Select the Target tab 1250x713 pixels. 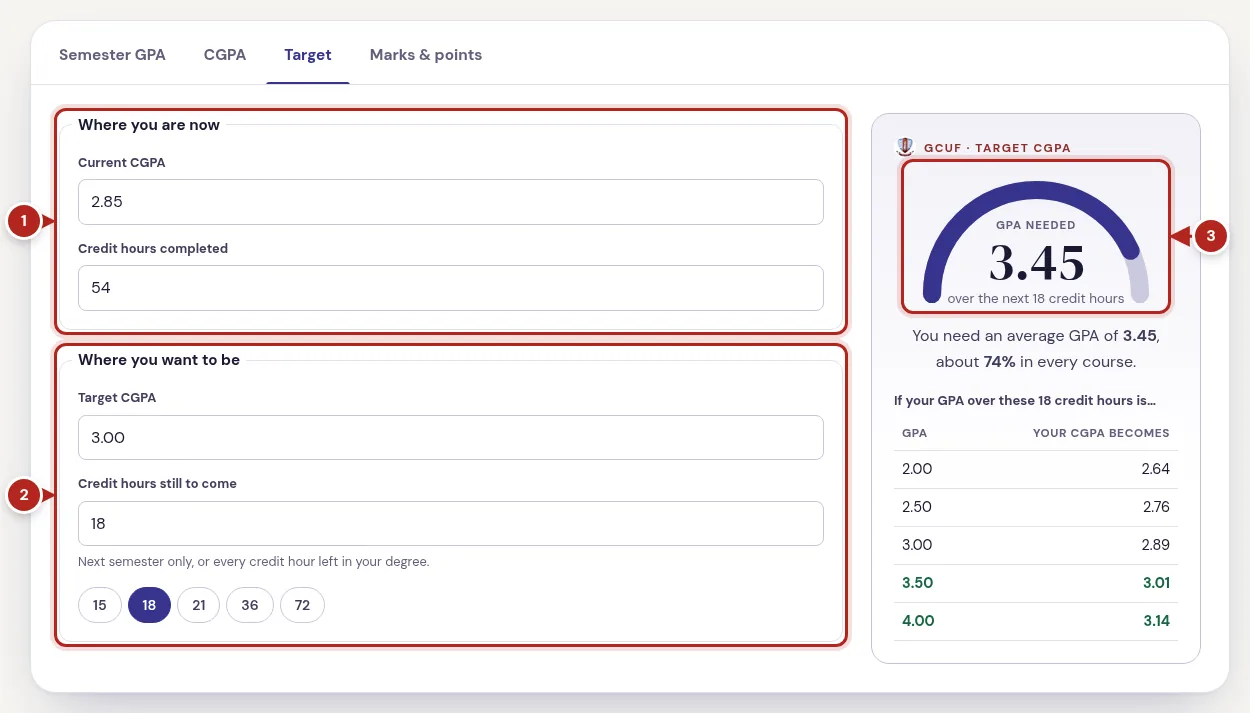click(x=308, y=55)
